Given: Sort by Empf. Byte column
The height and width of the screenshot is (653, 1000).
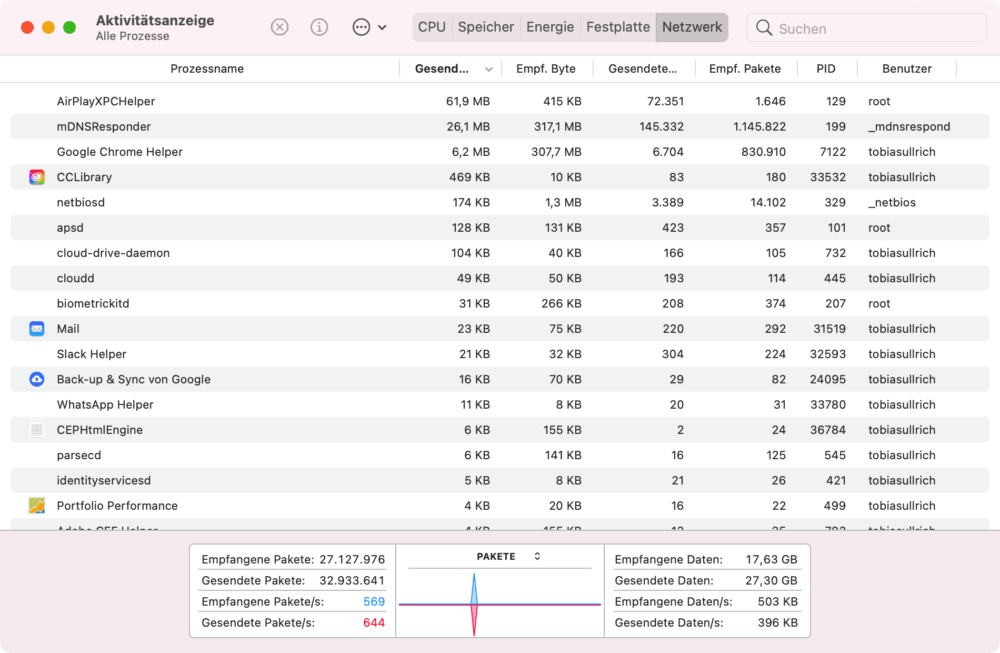Looking at the screenshot, I should [x=546, y=69].
